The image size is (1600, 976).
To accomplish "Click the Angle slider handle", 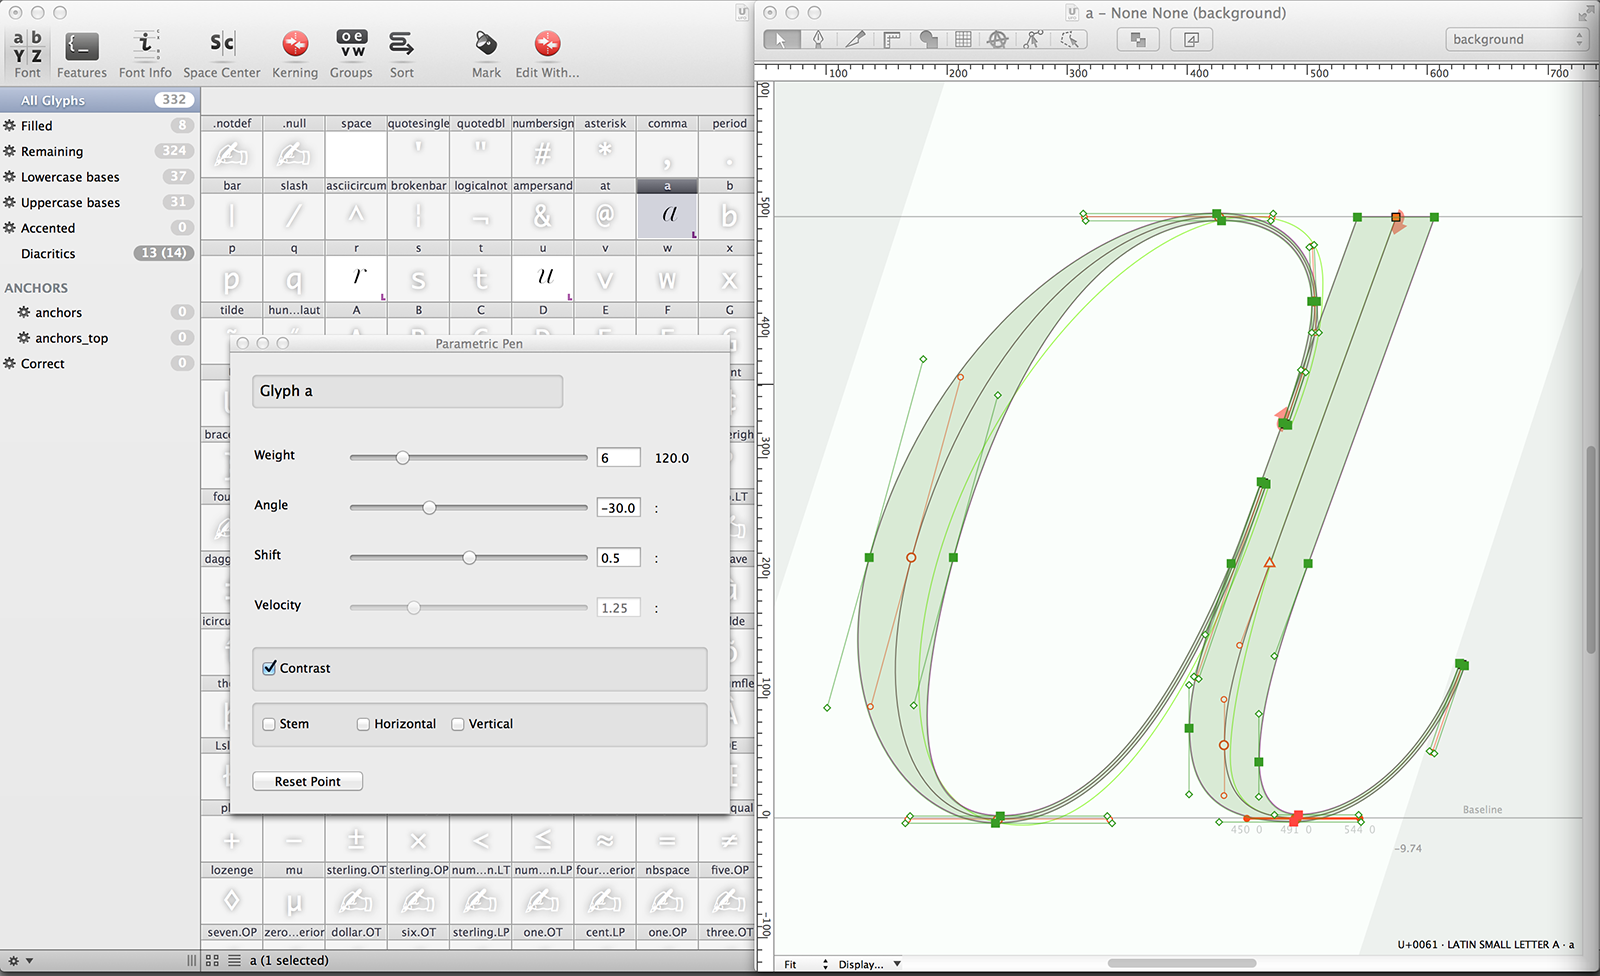I will (429, 508).
